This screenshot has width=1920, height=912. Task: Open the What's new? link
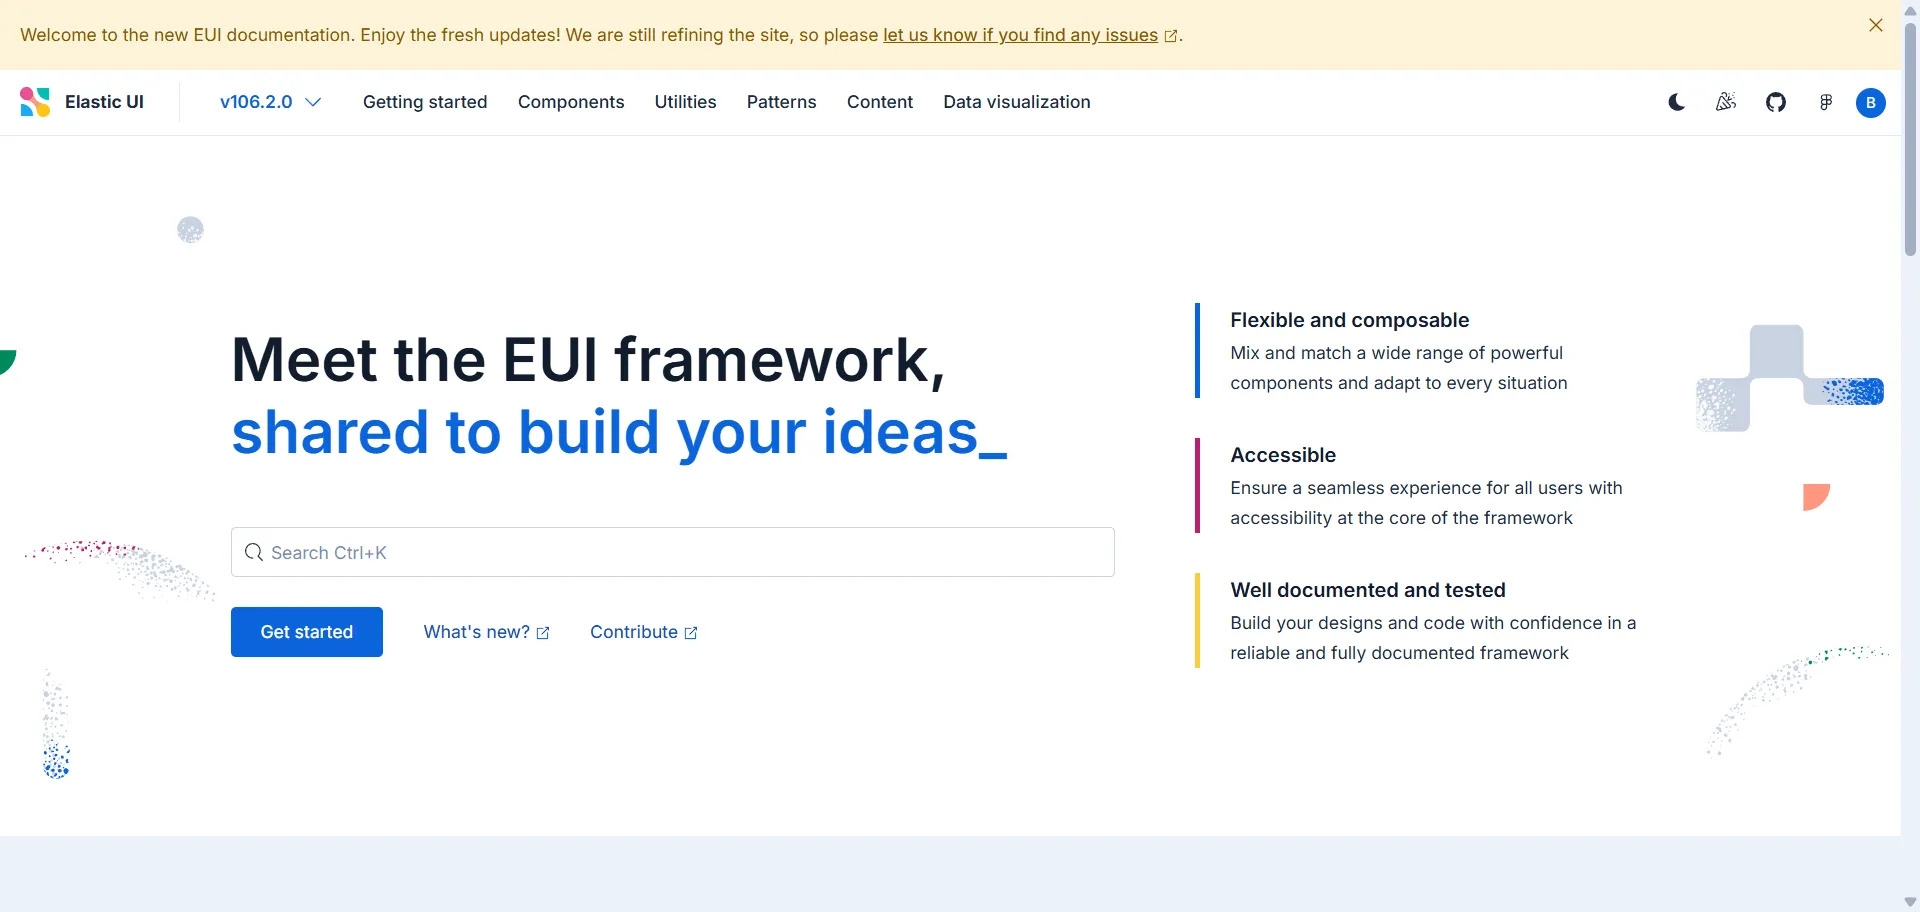(x=487, y=632)
